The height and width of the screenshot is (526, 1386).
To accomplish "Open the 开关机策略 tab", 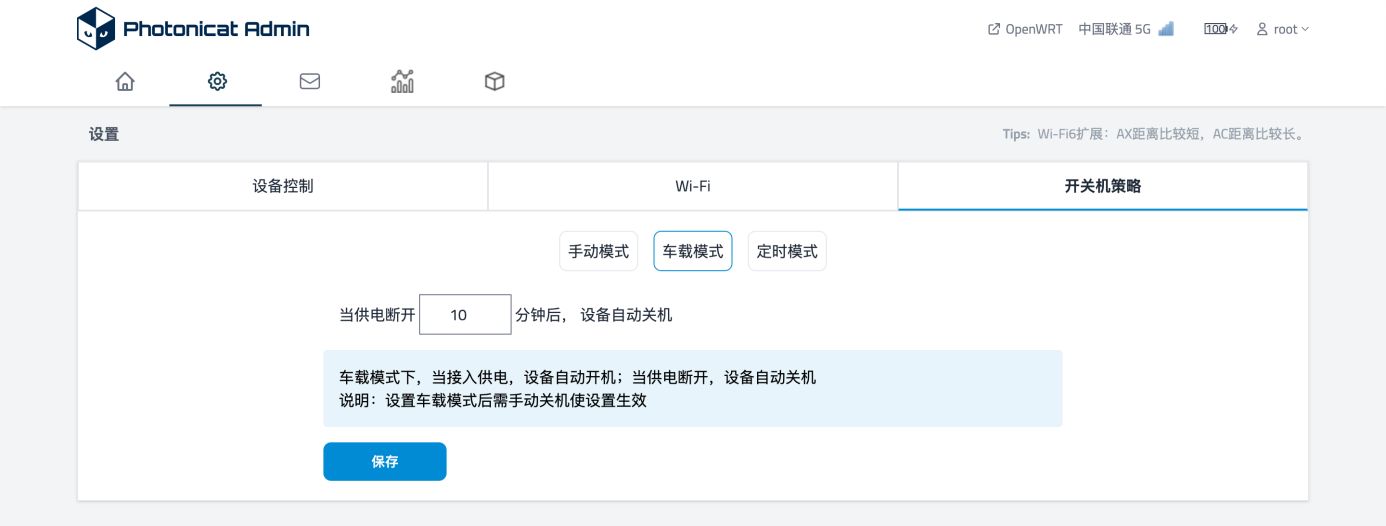I will (1103, 186).
